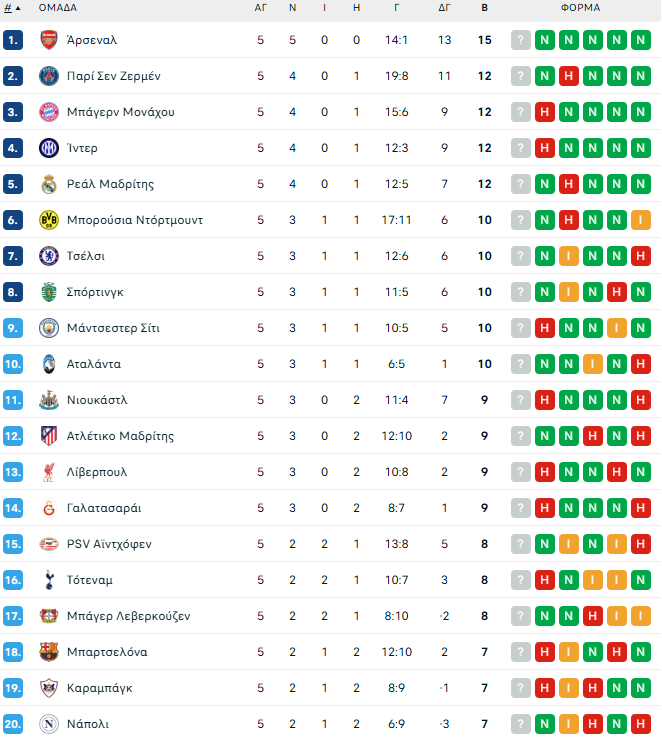Open the Manchester City badge icon

(48, 328)
